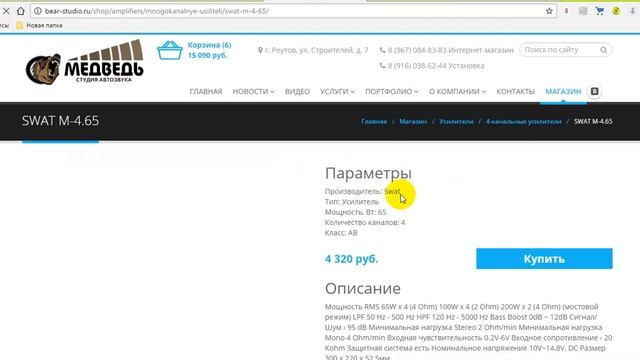The image size is (640, 360).
Task: Click the phone icon for Интернет-магазин number
Action: (x=382, y=50)
